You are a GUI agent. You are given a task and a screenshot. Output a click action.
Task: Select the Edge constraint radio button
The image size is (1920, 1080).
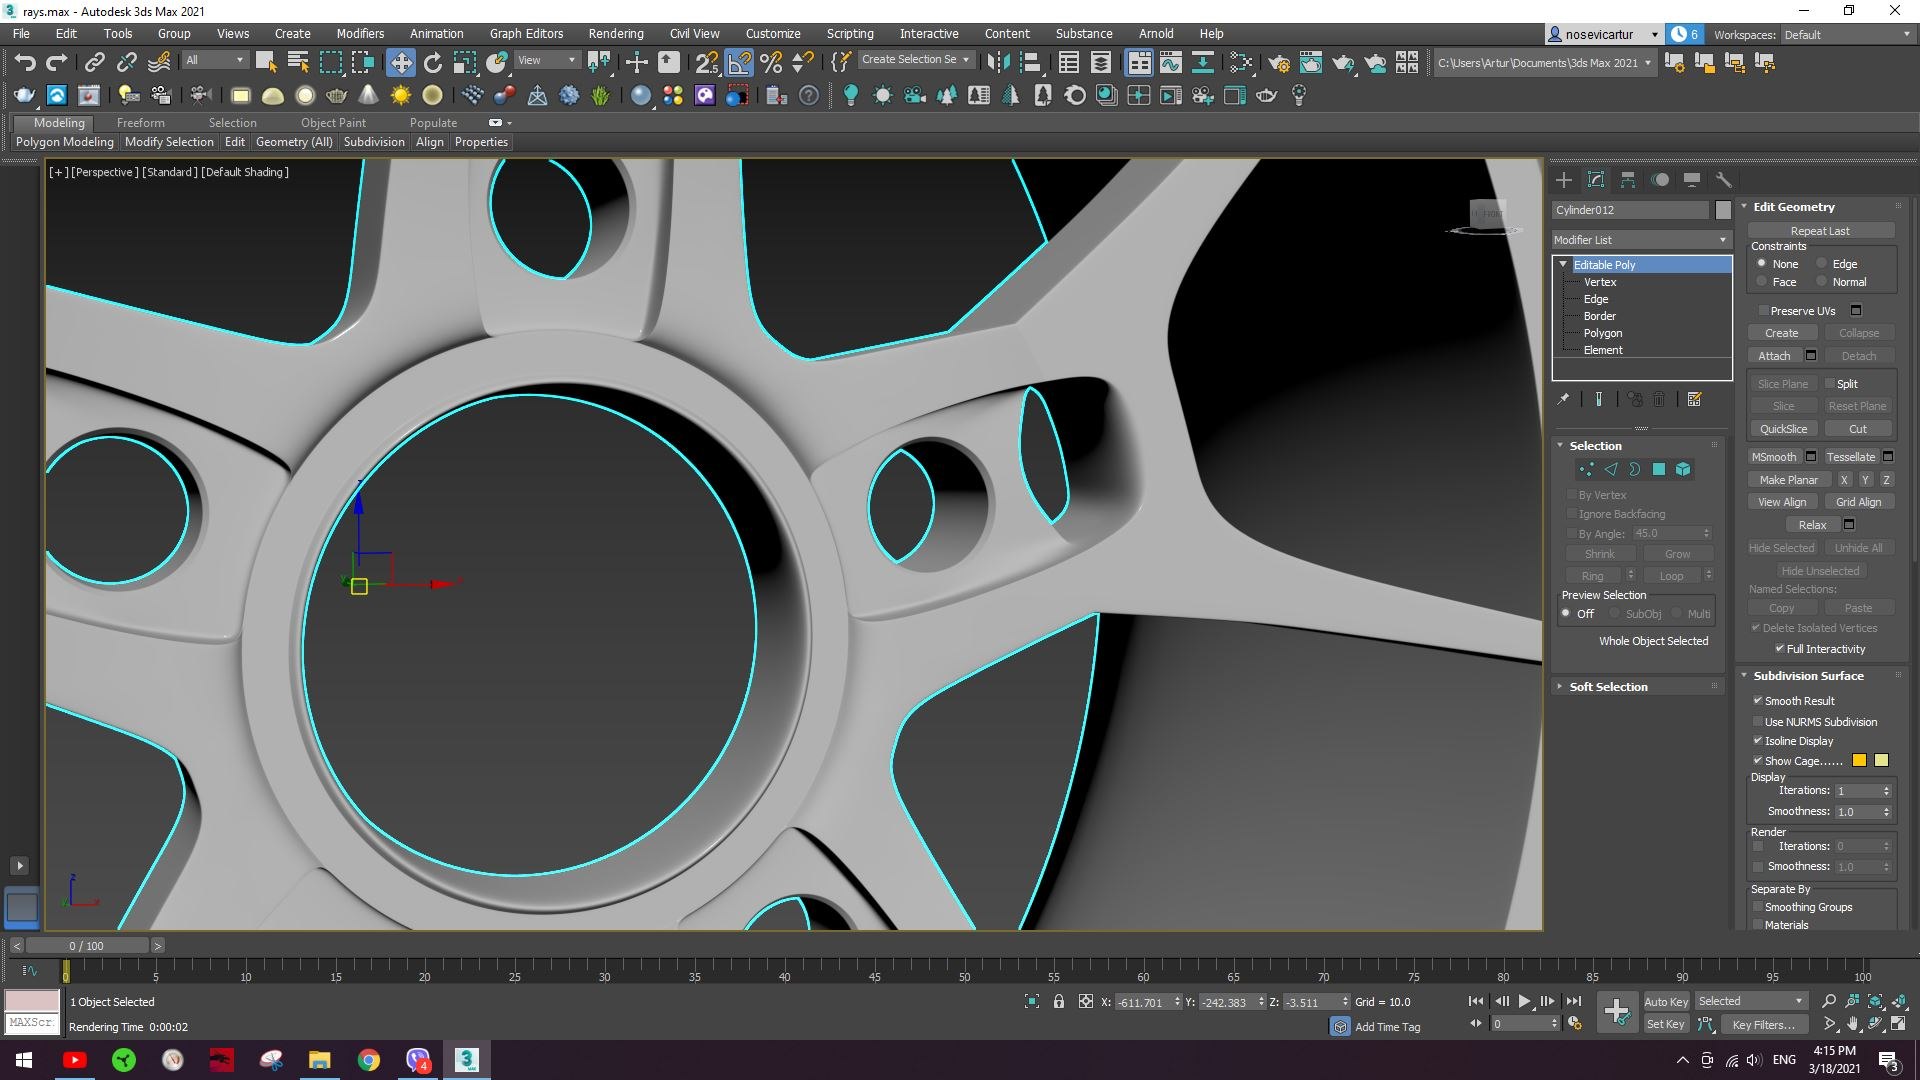coord(1822,264)
